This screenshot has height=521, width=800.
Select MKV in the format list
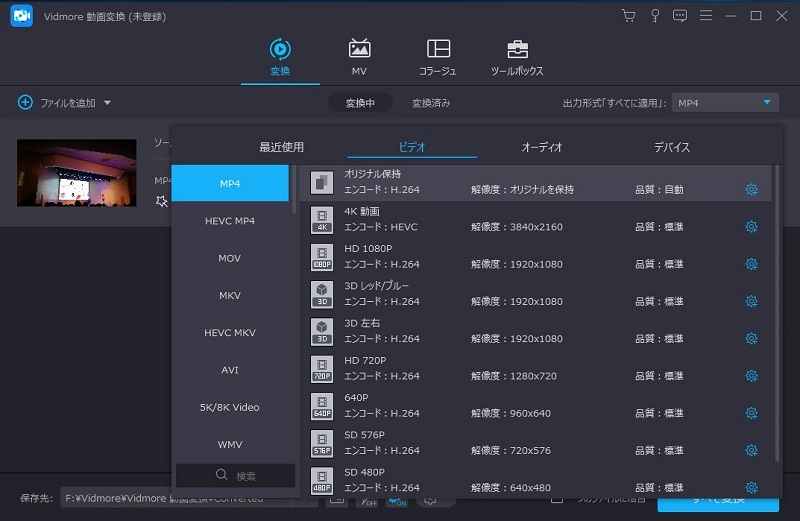tap(230, 295)
